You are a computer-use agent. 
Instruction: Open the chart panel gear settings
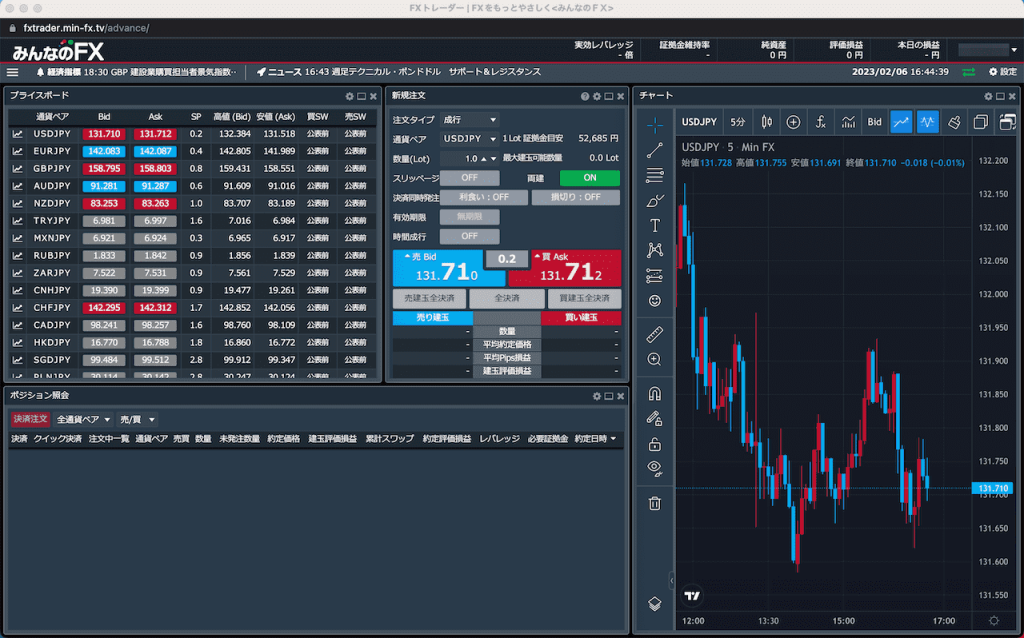point(988,96)
